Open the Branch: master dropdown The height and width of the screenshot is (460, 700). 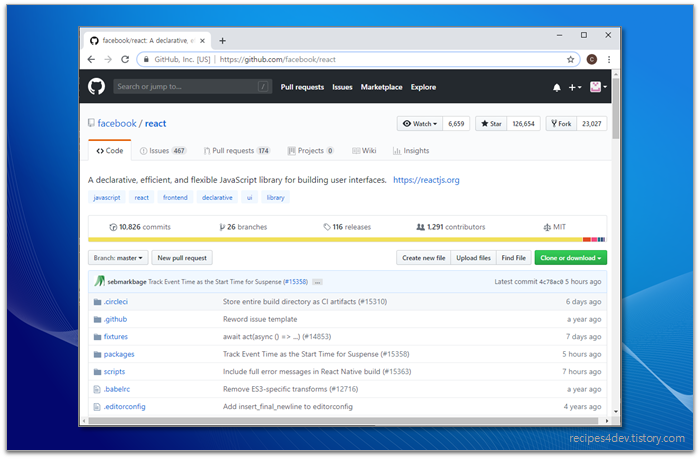[118, 258]
